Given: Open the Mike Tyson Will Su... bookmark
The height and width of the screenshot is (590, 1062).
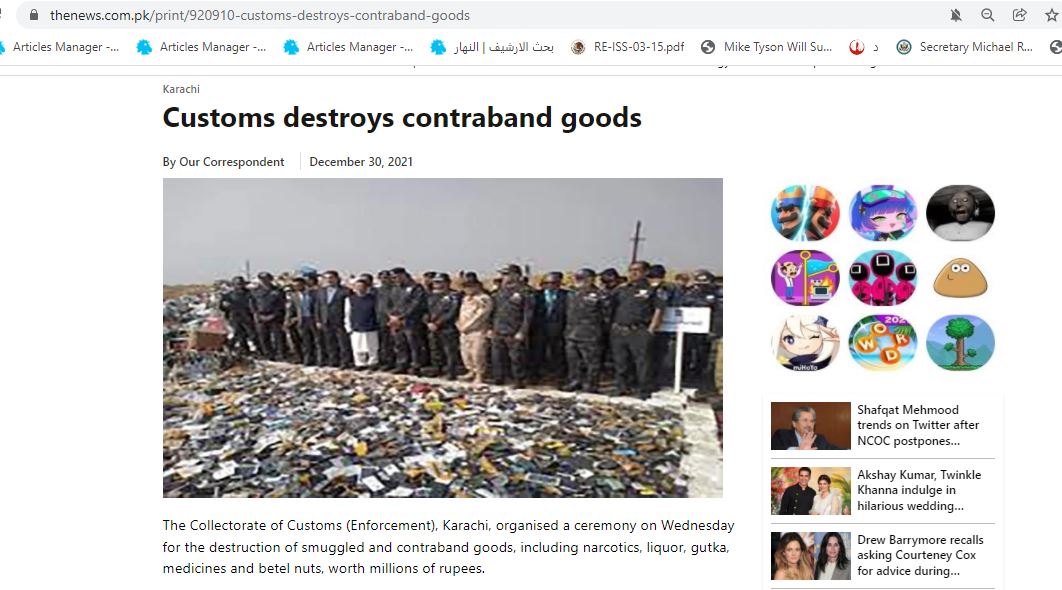Looking at the screenshot, I should point(767,47).
